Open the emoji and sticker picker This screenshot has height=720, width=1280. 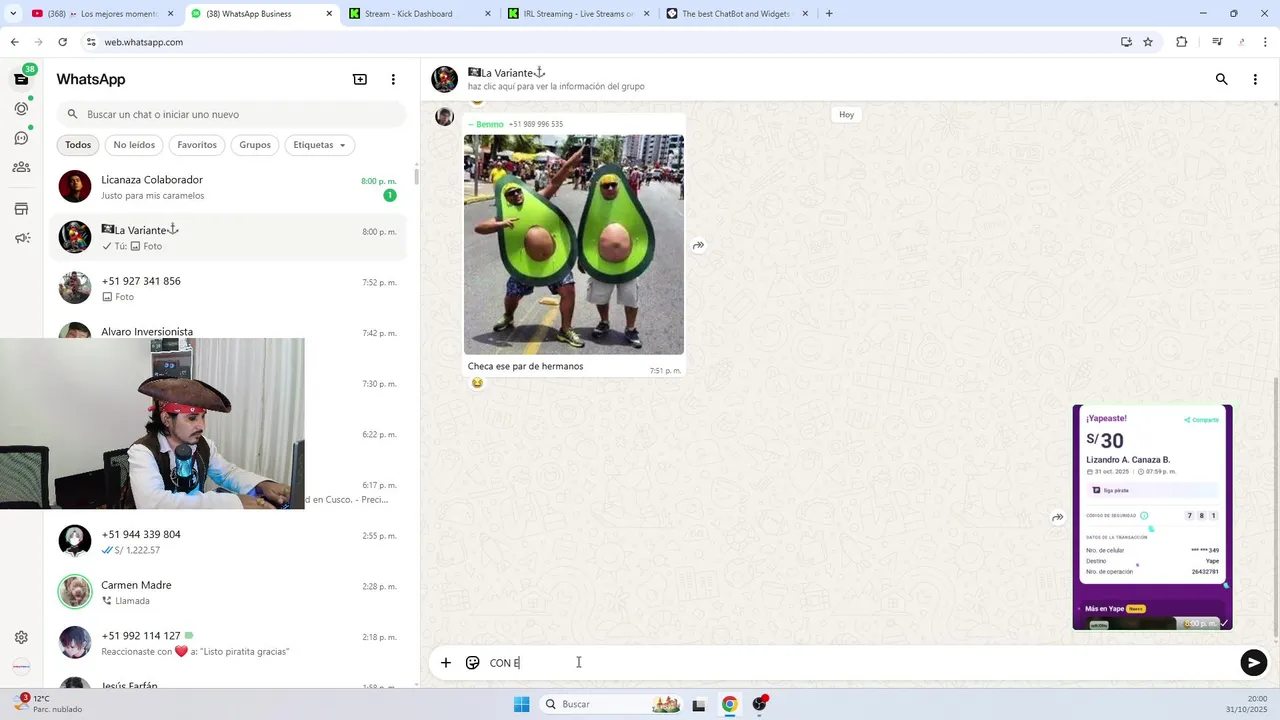[x=473, y=662]
